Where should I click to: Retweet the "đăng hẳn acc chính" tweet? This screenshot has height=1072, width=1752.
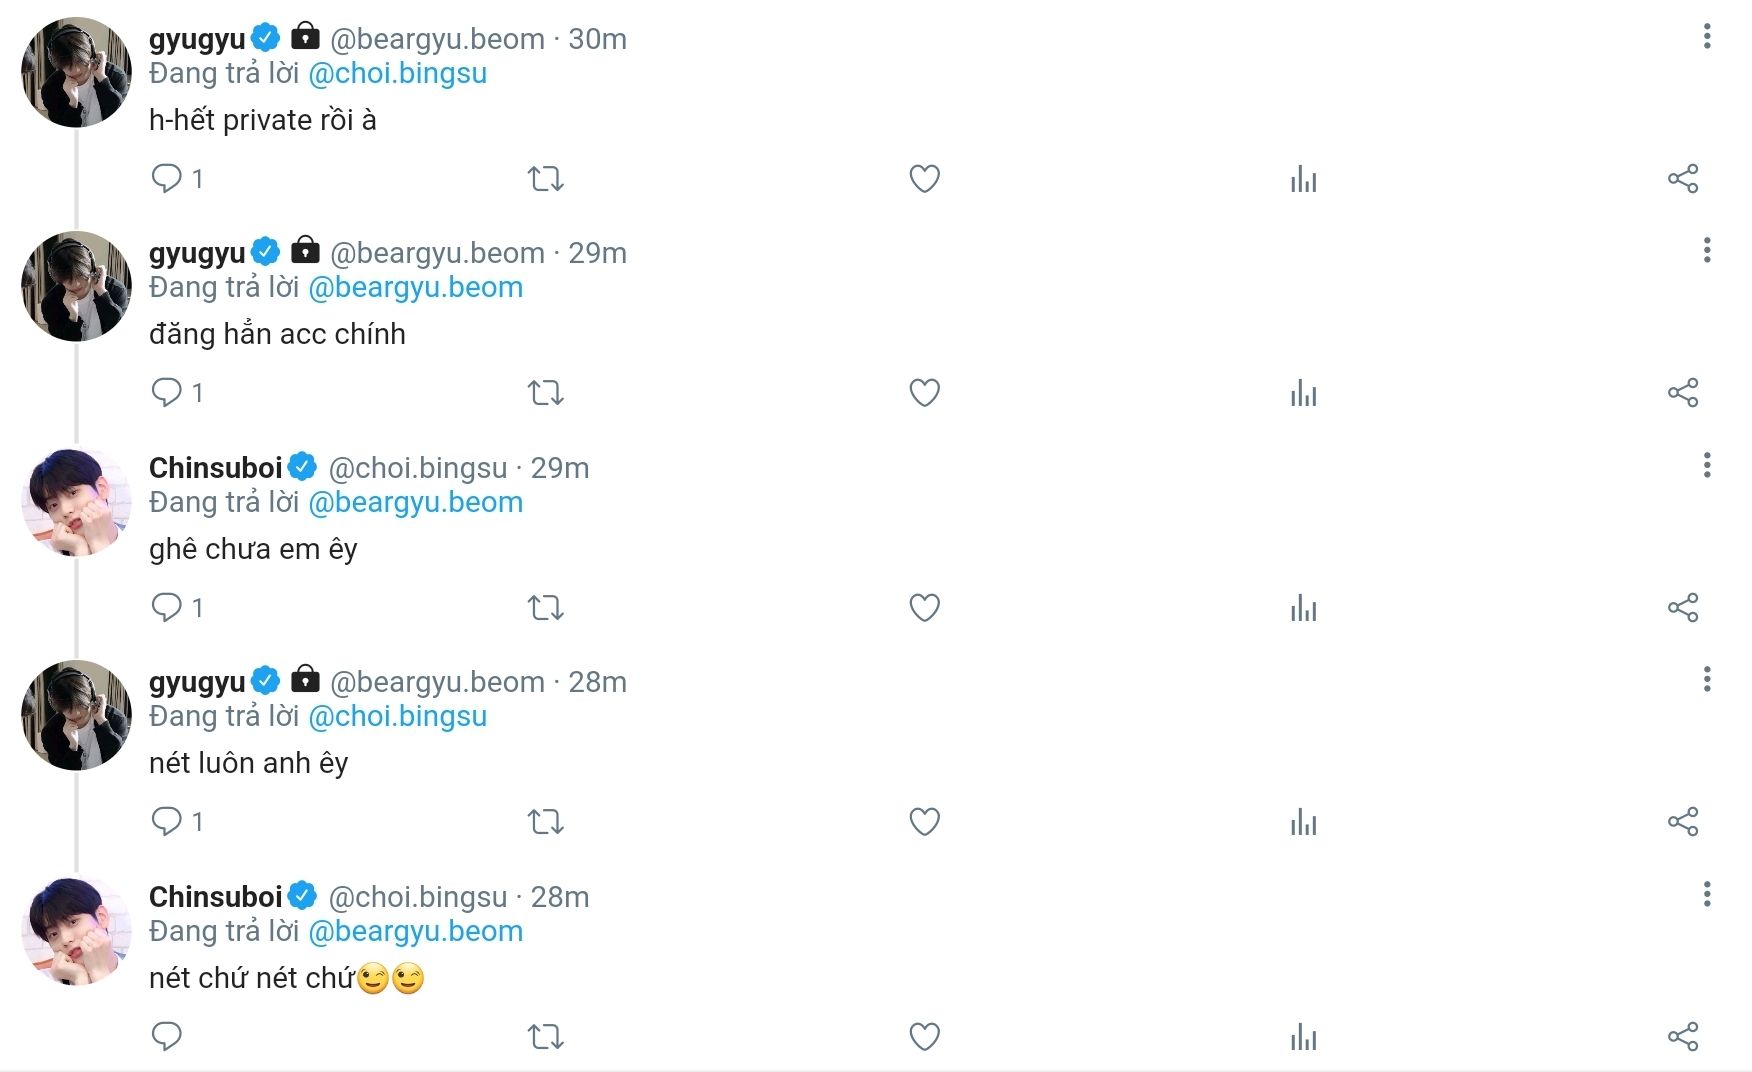point(546,393)
